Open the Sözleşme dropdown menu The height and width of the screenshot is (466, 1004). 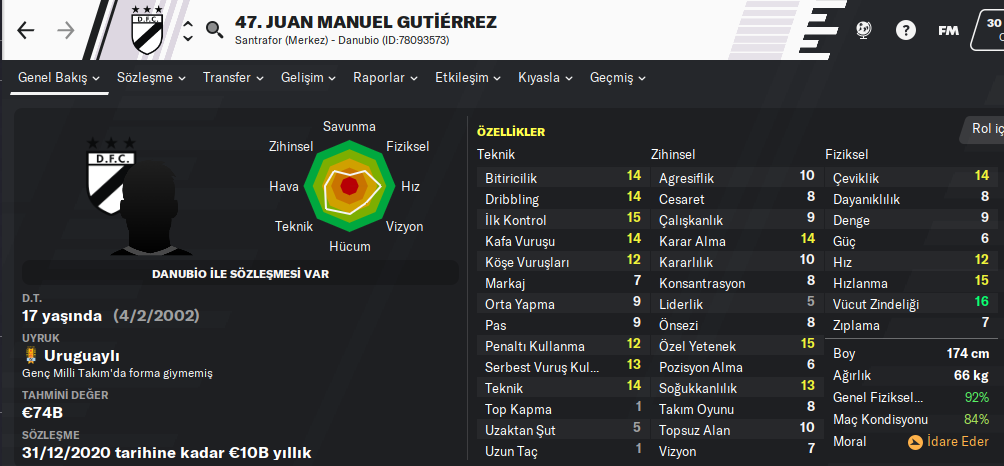point(151,78)
